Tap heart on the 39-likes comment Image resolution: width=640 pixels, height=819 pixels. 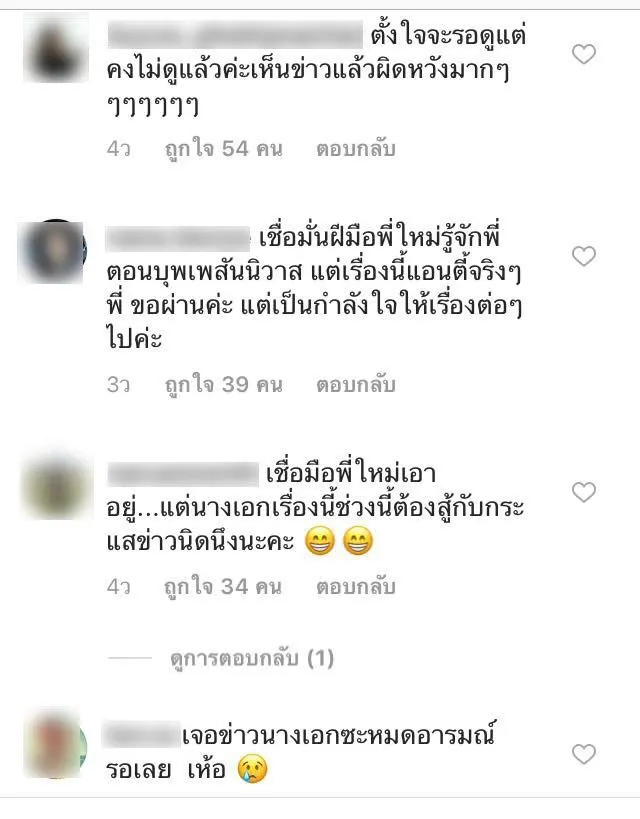coord(584,256)
